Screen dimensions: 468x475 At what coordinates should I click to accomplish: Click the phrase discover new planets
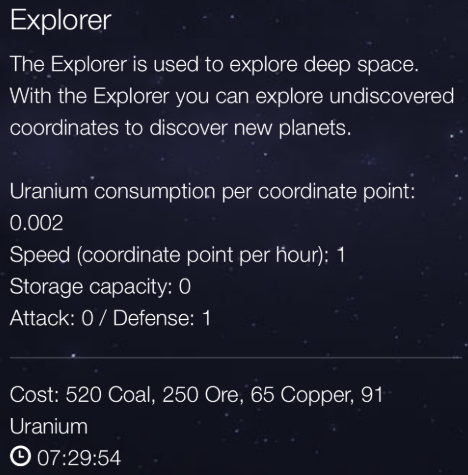(250, 128)
